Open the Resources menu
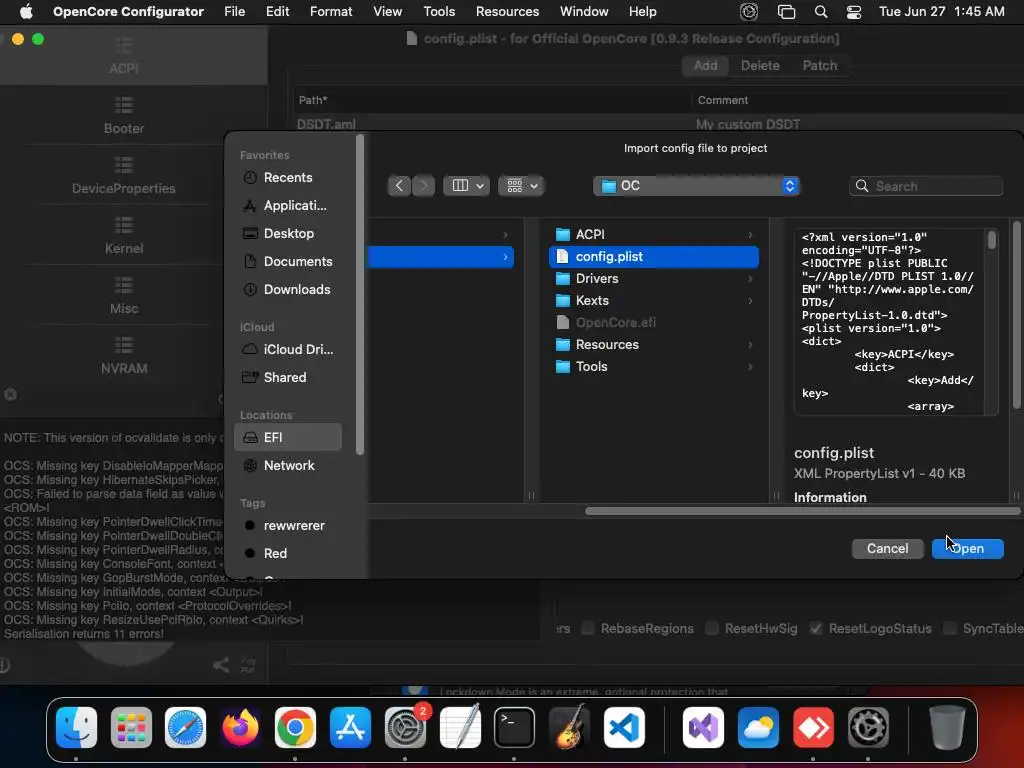The width and height of the screenshot is (1024, 768). 507,12
